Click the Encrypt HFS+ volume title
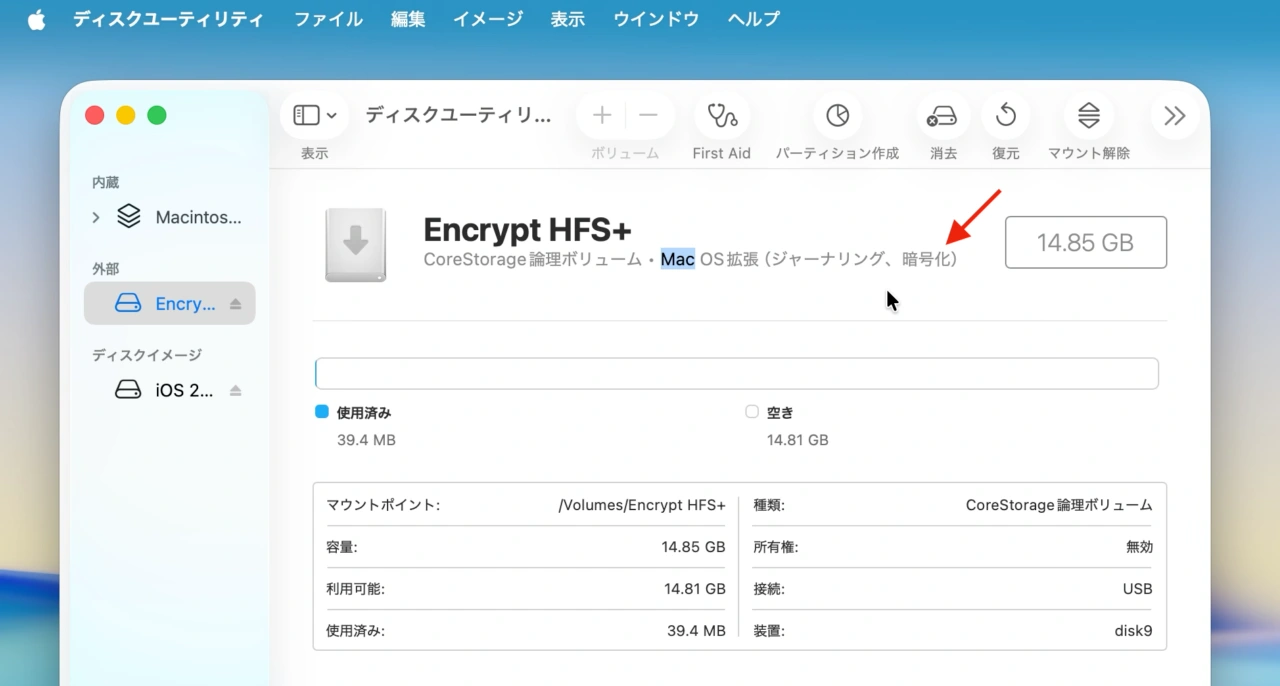1280x686 pixels. [x=527, y=230]
